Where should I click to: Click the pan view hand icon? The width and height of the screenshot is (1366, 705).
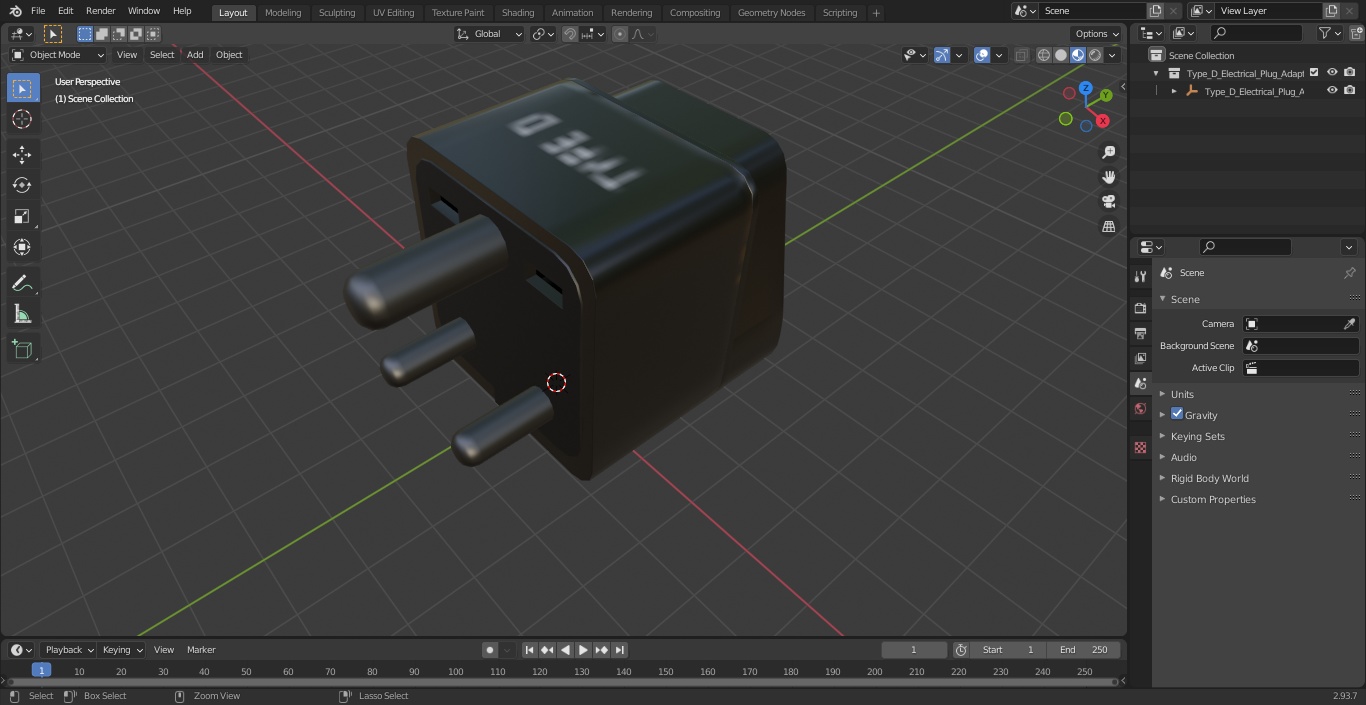pyautogui.click(x=1108, y=177)
